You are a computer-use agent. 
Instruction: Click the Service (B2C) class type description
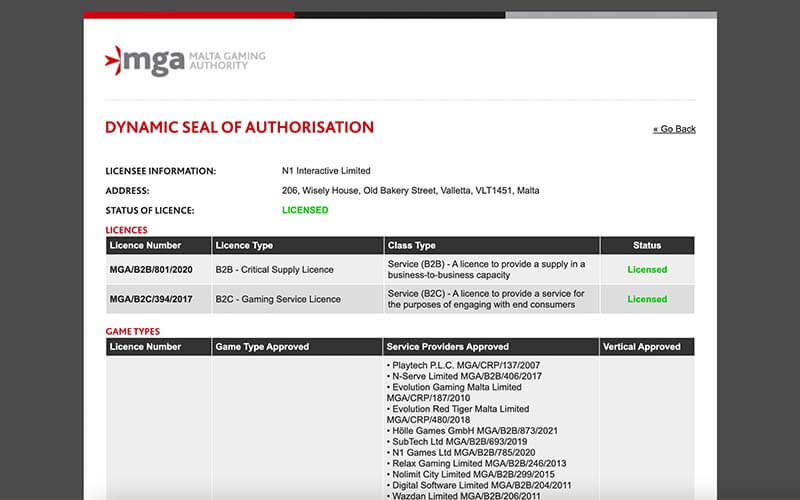[486, 299]
